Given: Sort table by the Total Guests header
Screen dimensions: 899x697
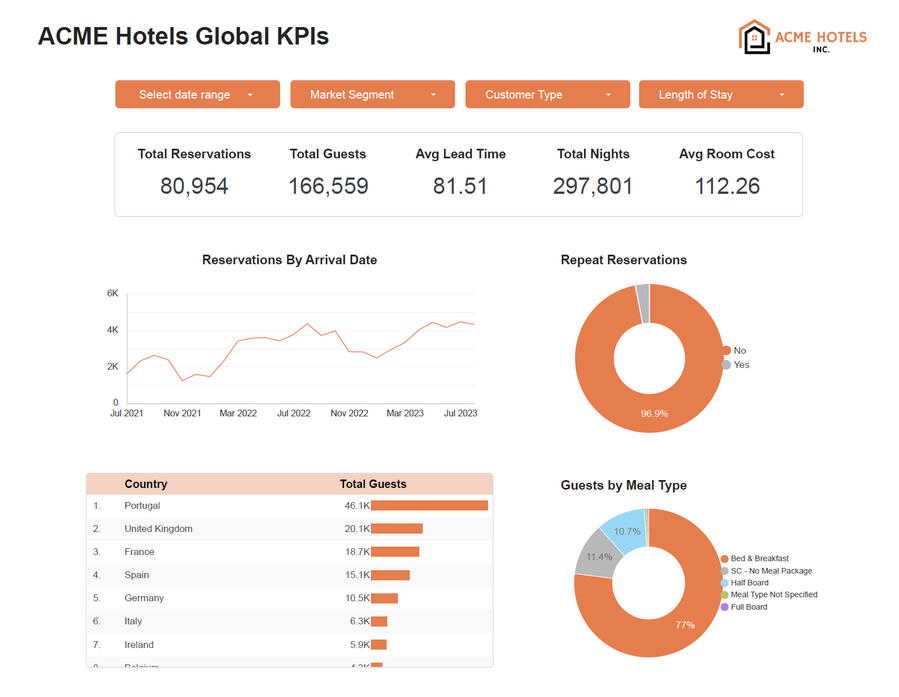Looking at the screenshot, I should tap(373, 484).
